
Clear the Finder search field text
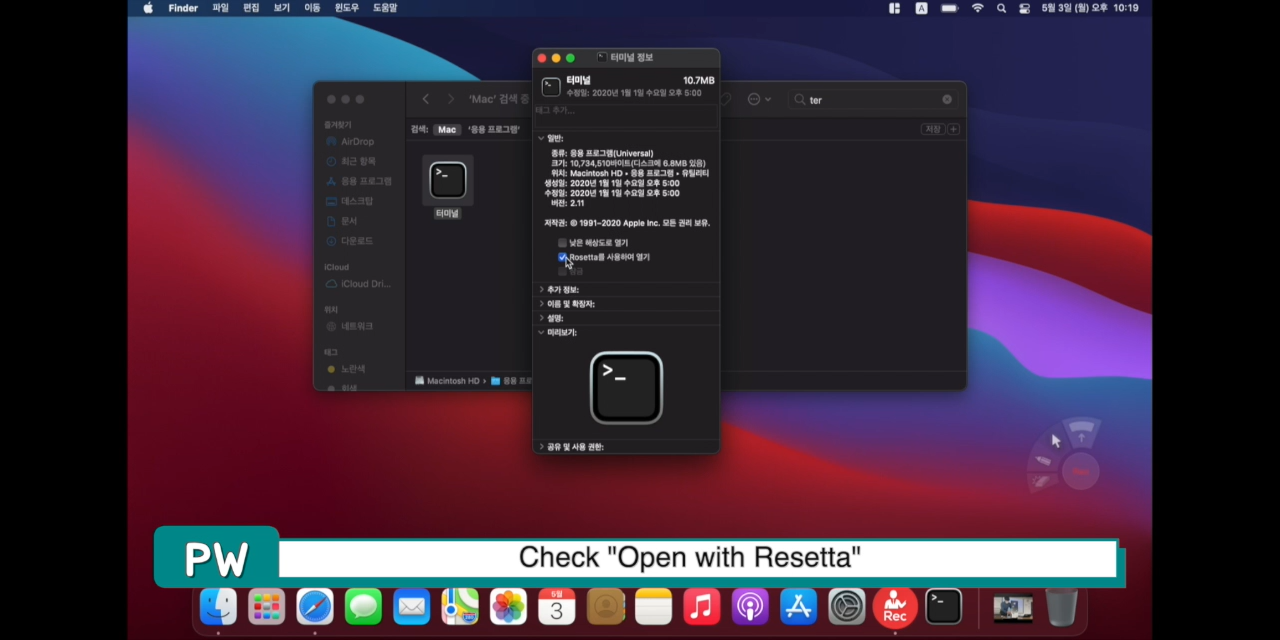point(947,99)
